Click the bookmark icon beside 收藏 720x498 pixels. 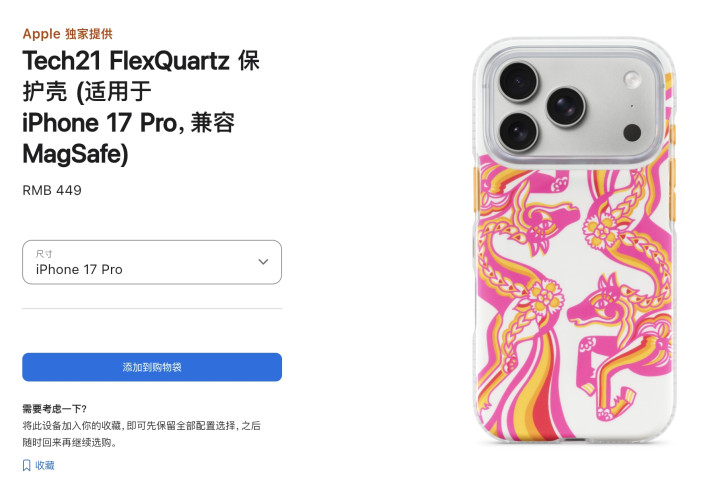27,465
